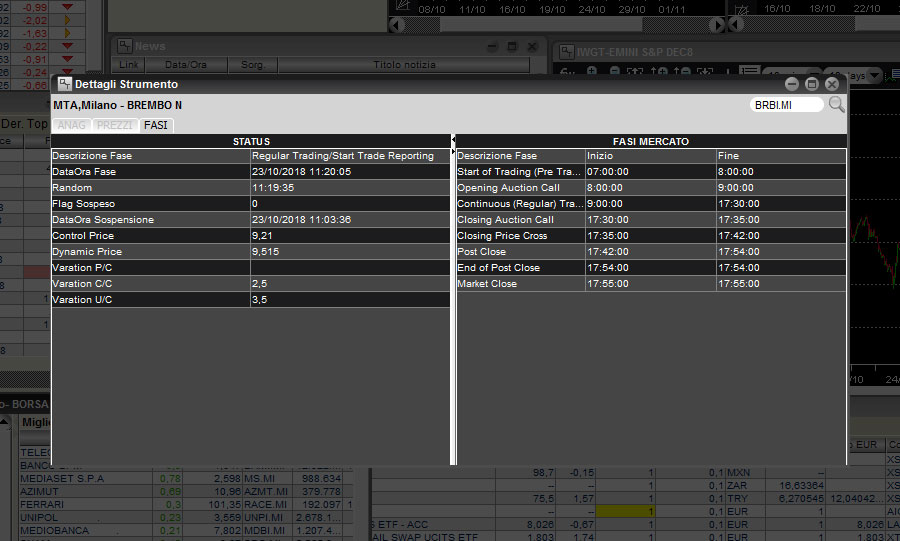Click MEDIOBANCA in the bottom list
Viewport: 900px width, 541px height.
pos(55,531)
